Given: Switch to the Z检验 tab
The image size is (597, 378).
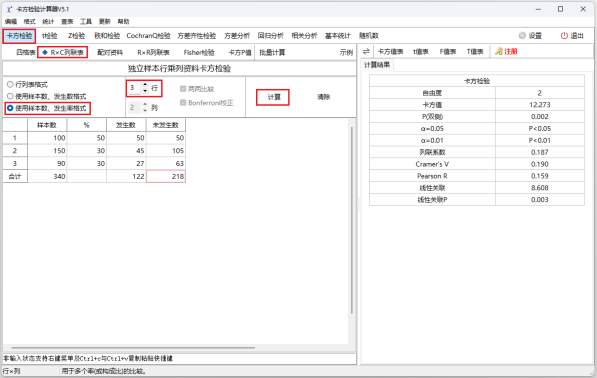Looking at the screenshot, I should (77, 36).
